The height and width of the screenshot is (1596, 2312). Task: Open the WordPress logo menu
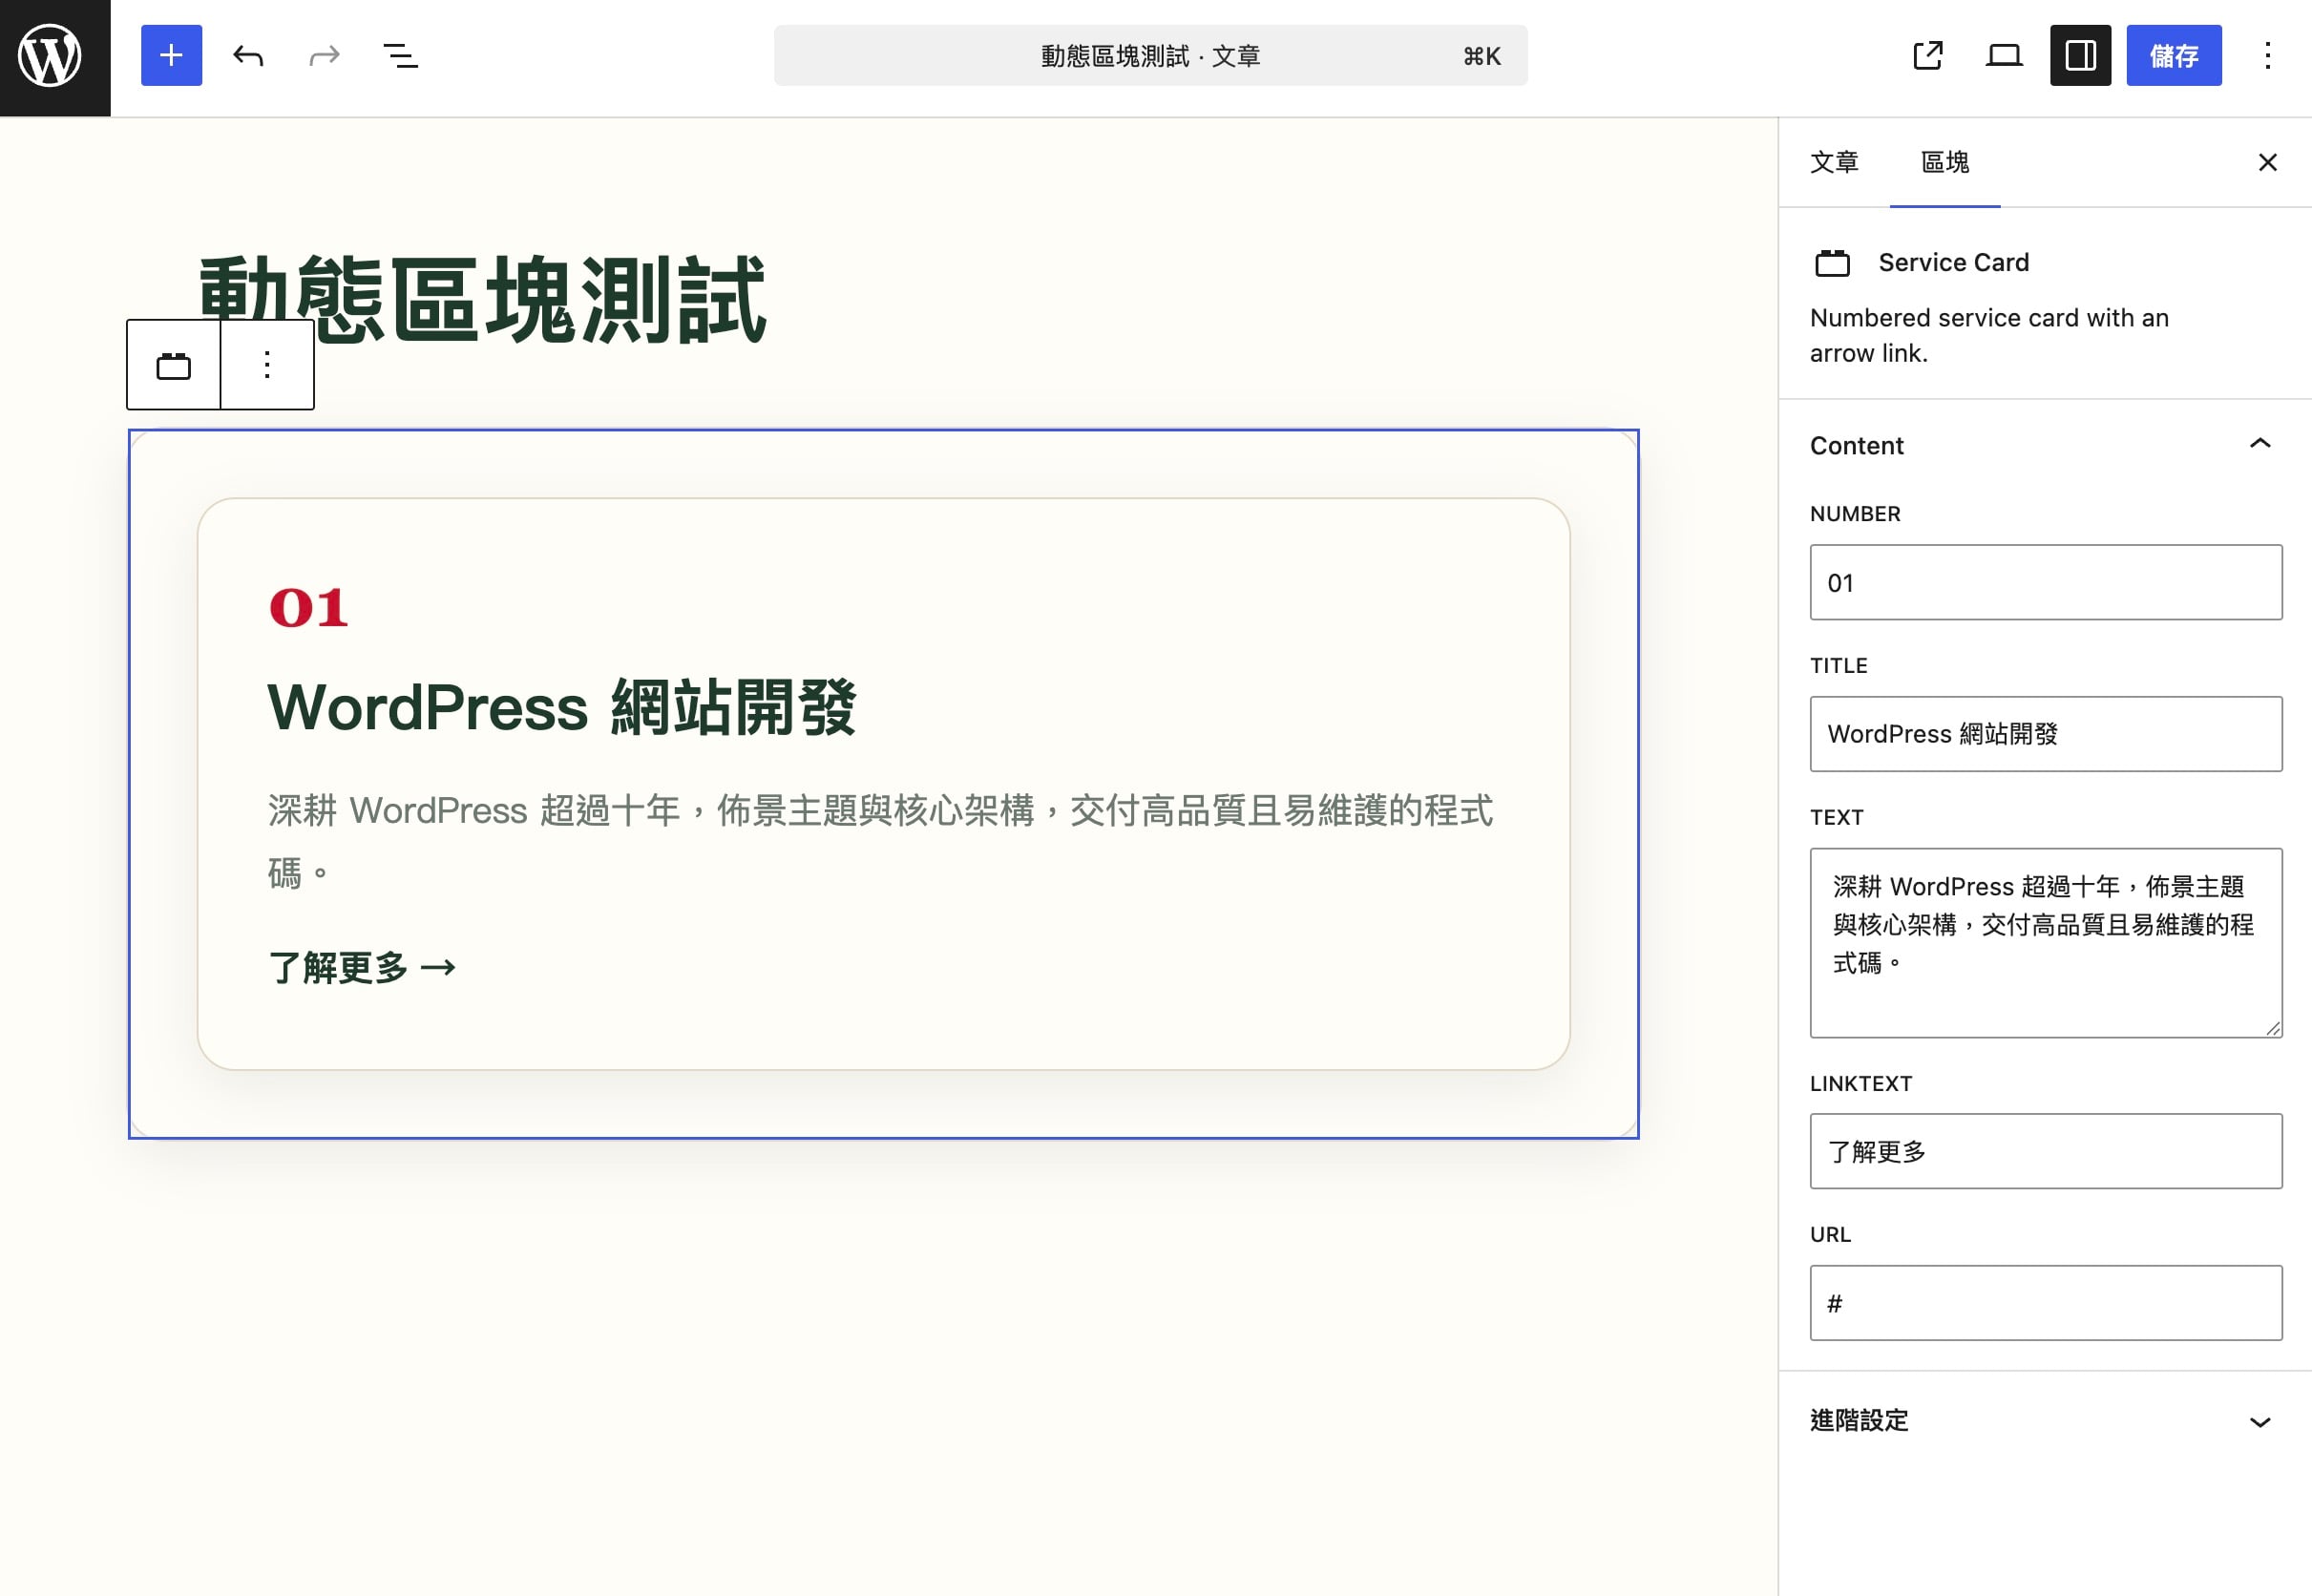point(55,57)
